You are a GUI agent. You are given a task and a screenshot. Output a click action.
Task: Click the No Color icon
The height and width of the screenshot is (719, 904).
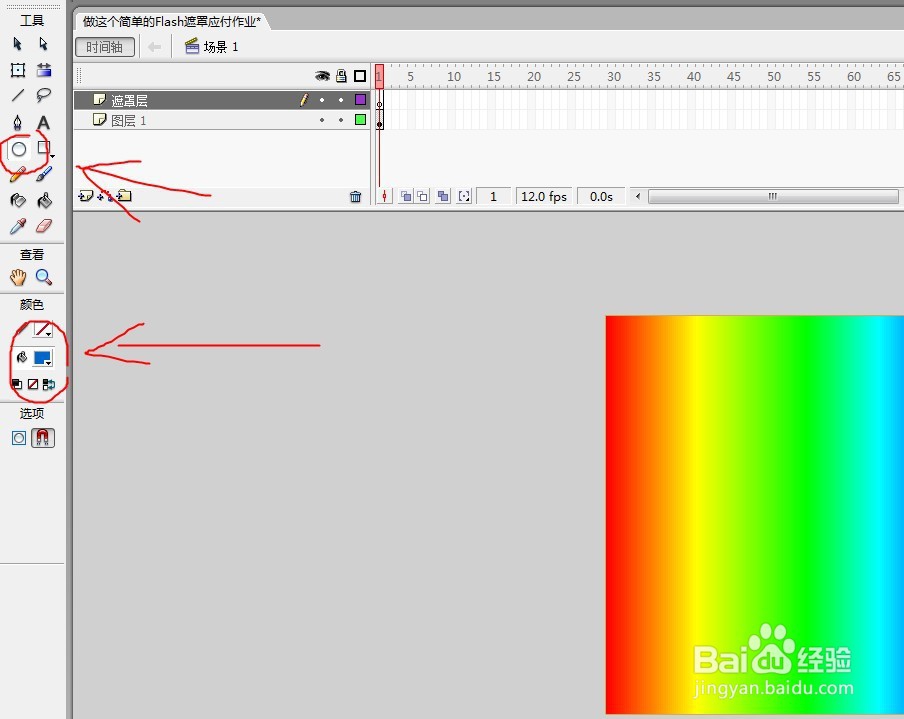pyautogui.click(x=33, y=384)
